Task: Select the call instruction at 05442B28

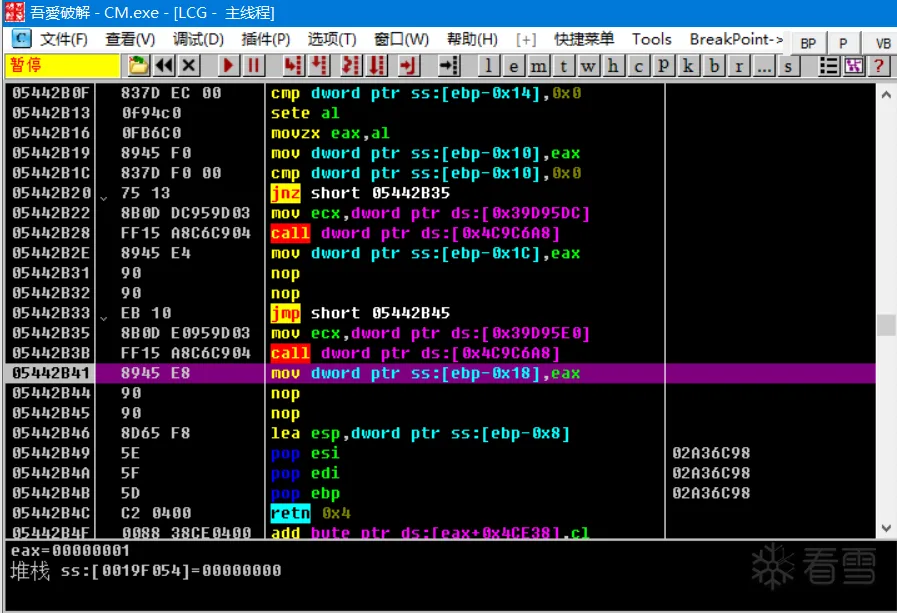Action: click(x=415, y=233)
